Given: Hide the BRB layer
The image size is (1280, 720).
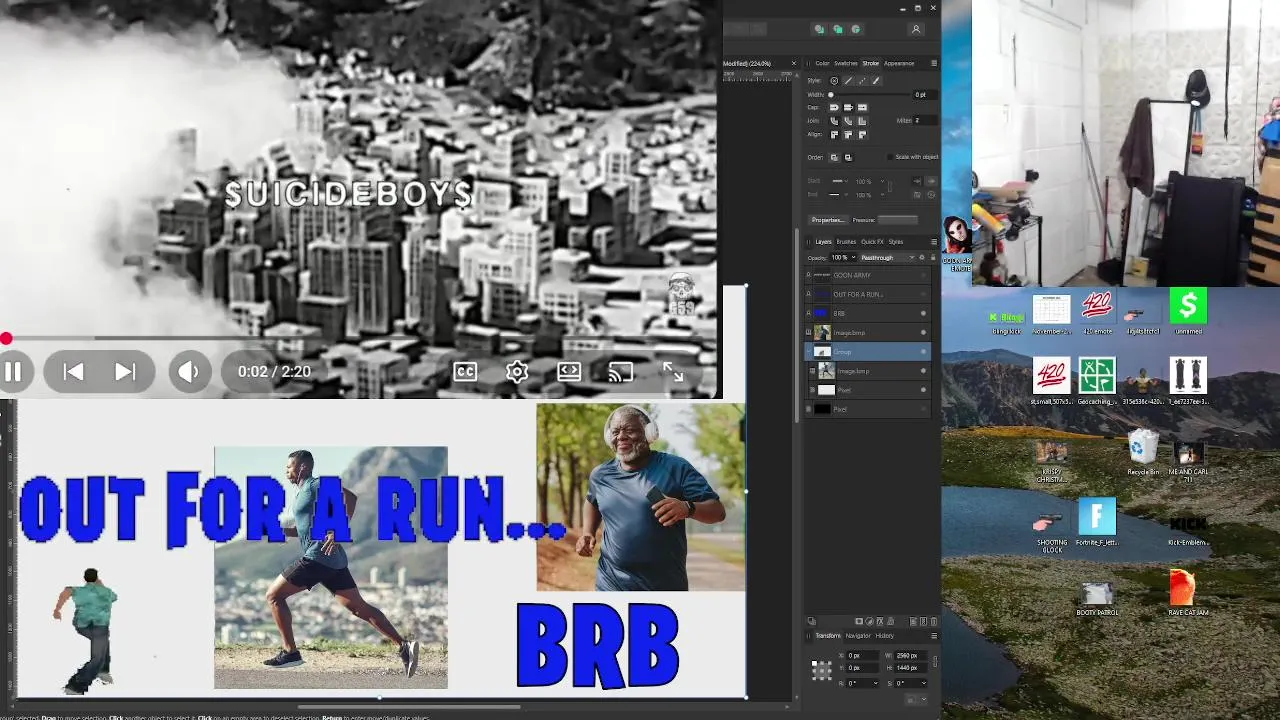Looking at the screenshot, I should (923, 313).
